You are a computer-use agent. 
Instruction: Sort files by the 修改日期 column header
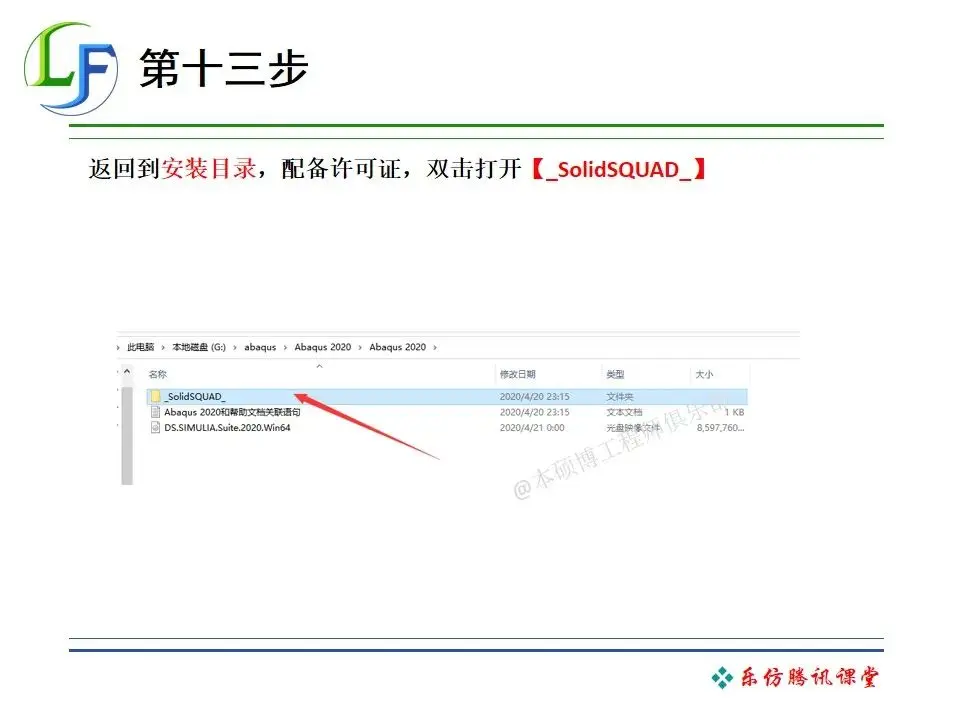coord(517,374)
